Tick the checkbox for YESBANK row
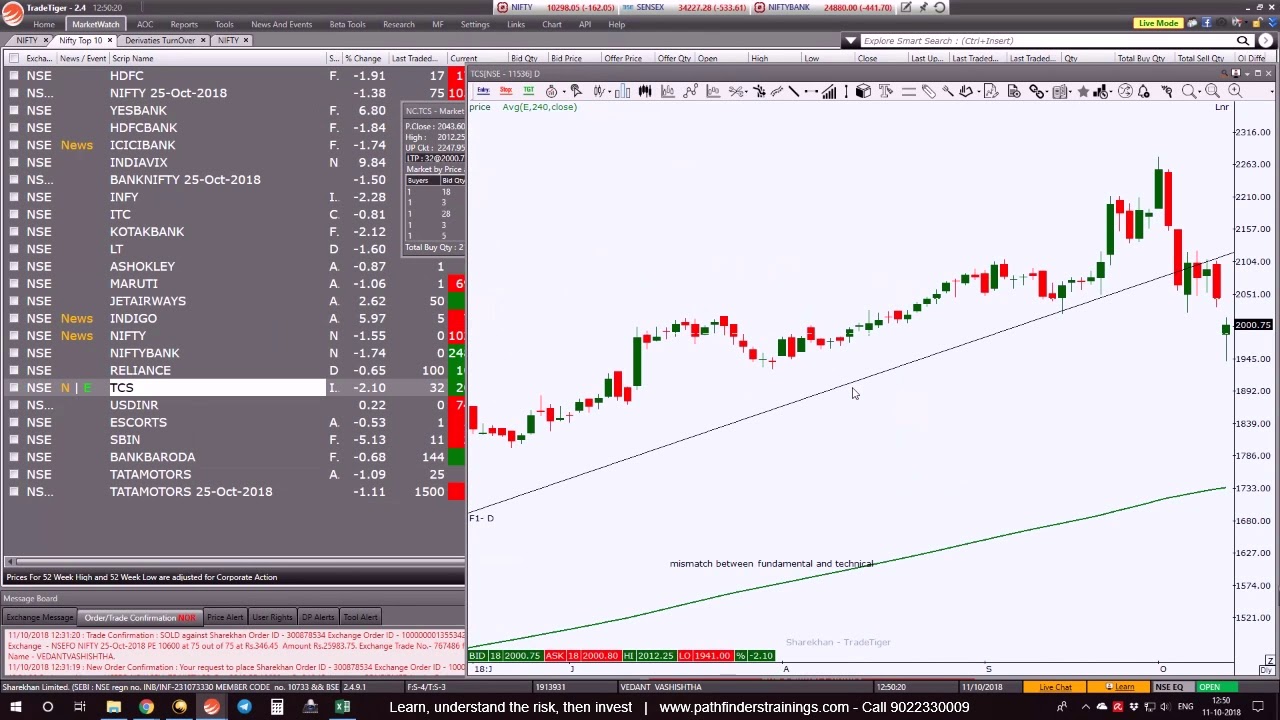The height and width of the screenshot is (720, 1280). coord(14,110)
